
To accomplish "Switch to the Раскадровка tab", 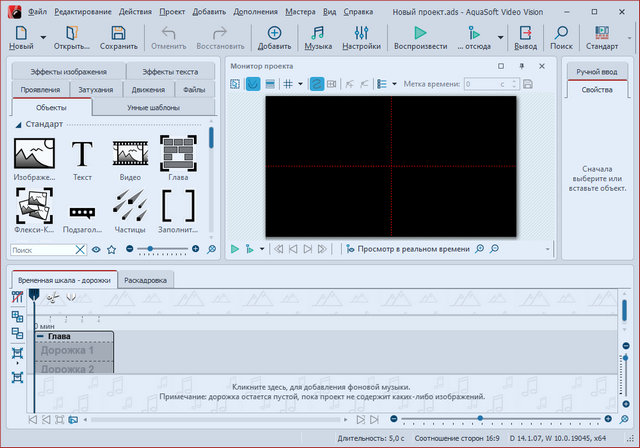I will tap(145, 280).
